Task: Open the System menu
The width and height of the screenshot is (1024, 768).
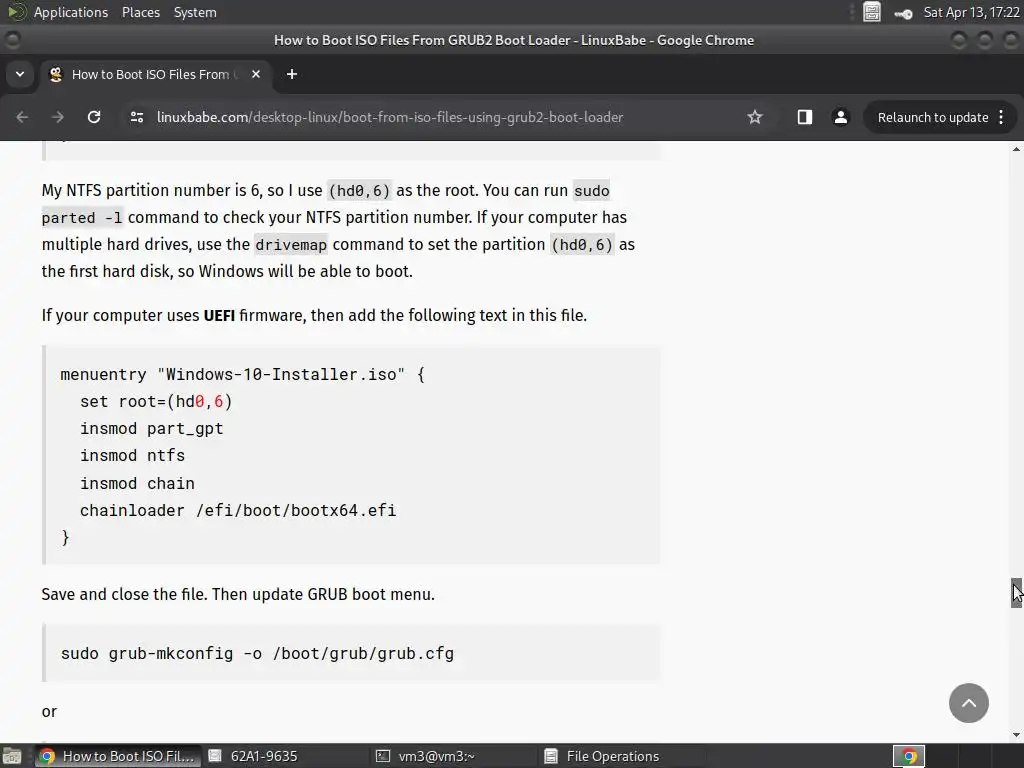Action: tap(195, 12)
